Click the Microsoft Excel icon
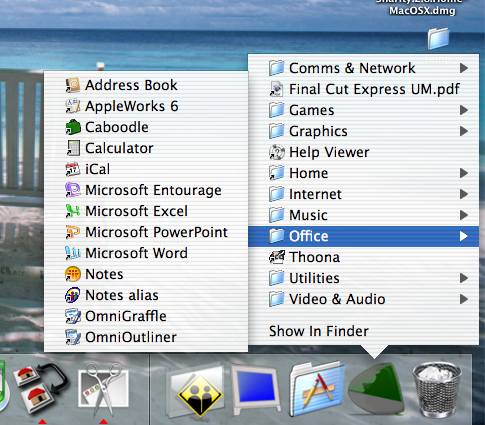 click(x=73, y=211)
